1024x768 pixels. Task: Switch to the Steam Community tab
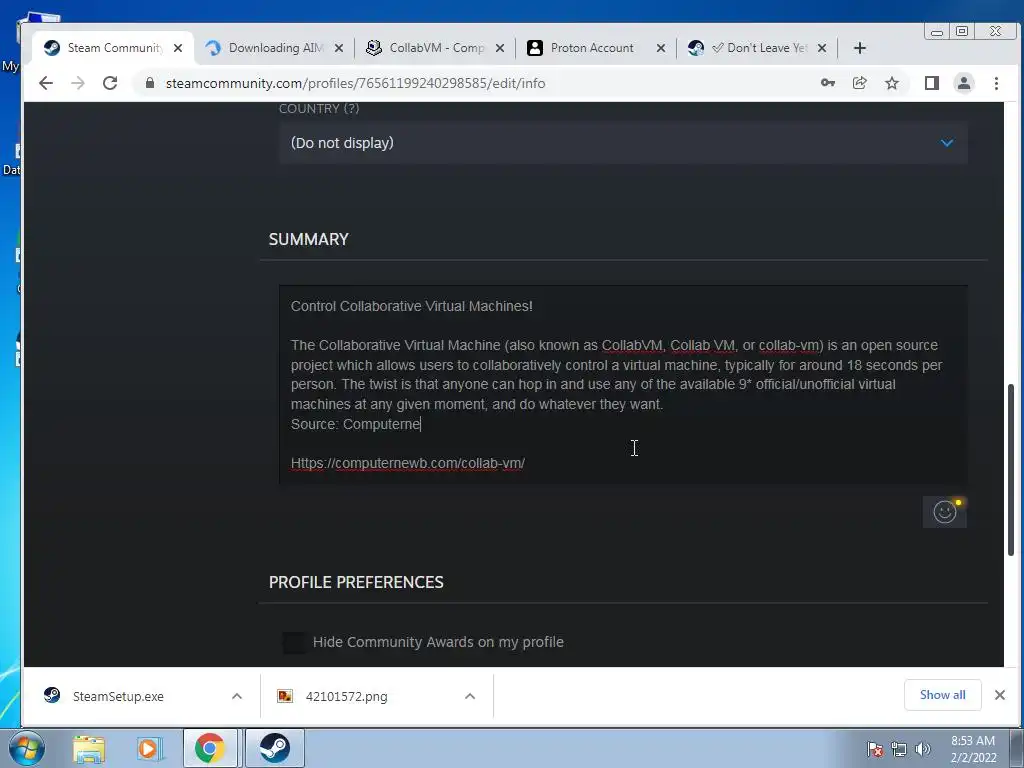point(114,48)
